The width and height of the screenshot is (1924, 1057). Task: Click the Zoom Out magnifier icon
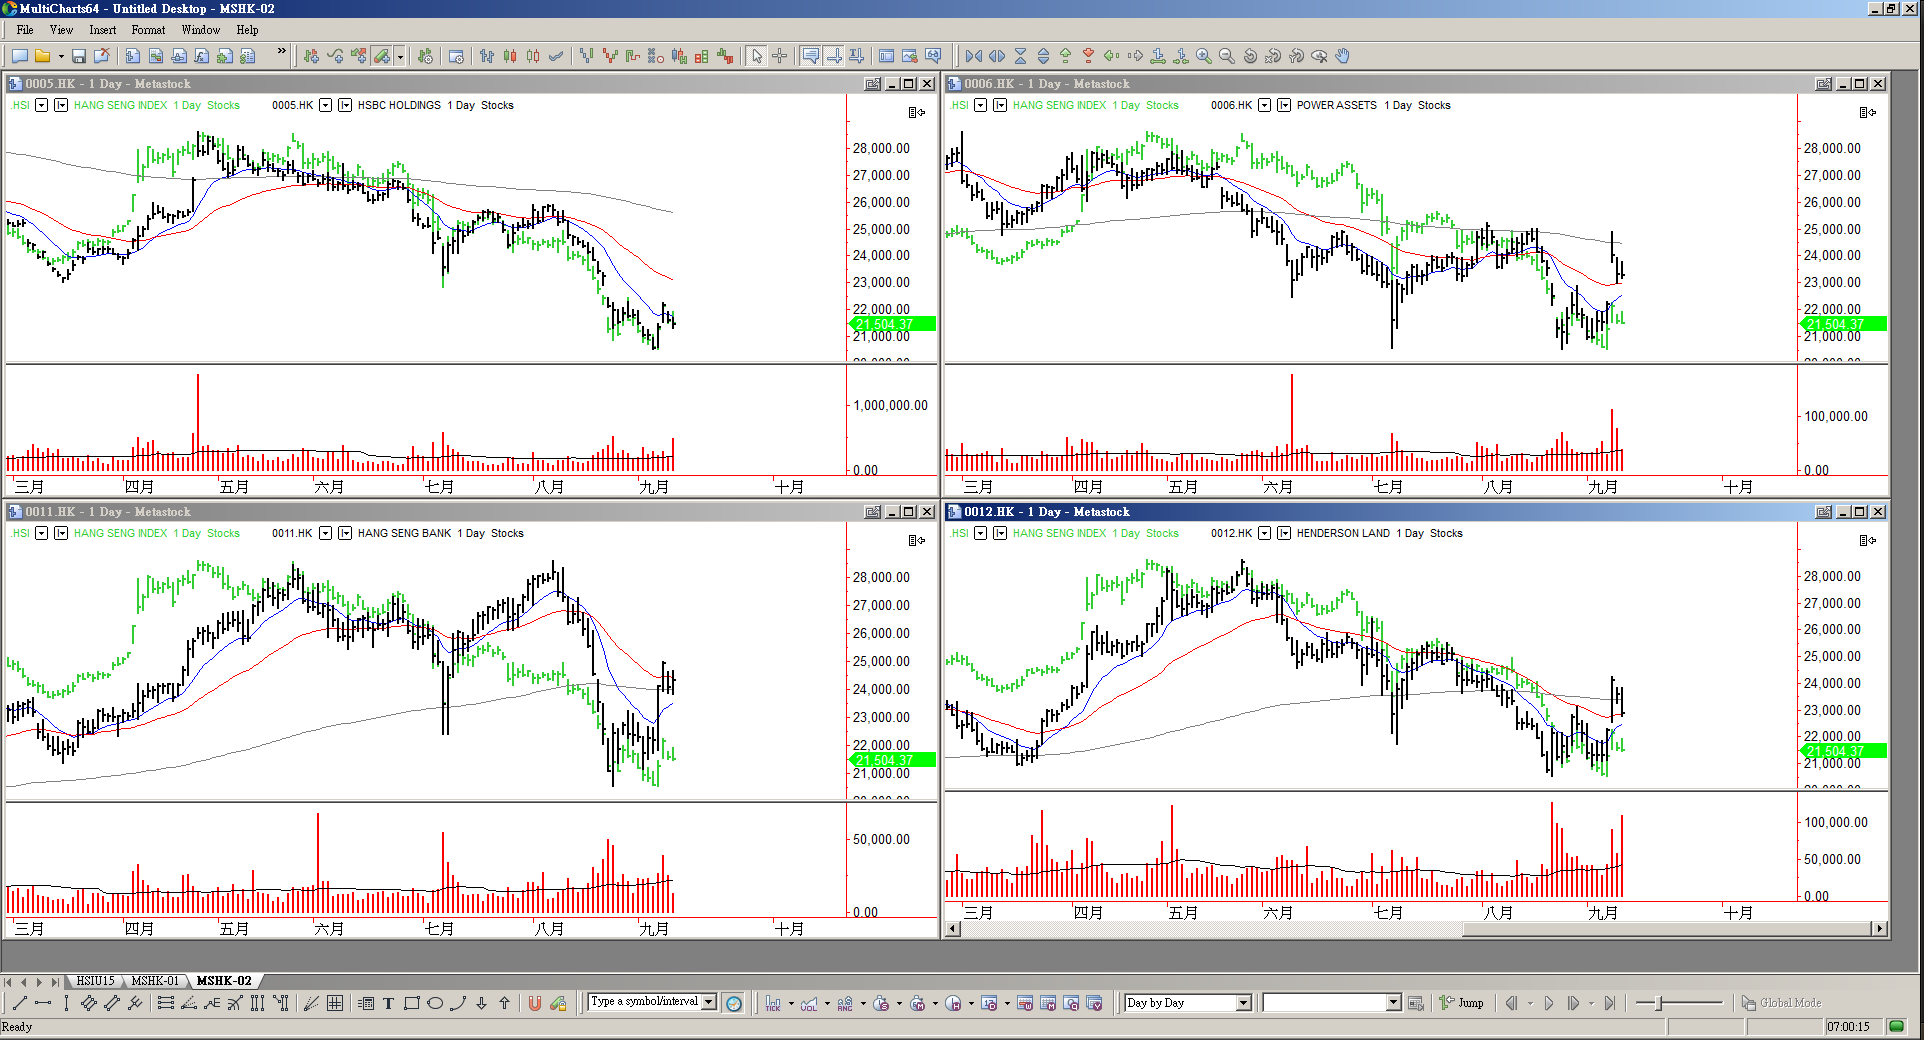pyautogui.click(x=1227, y=56)
